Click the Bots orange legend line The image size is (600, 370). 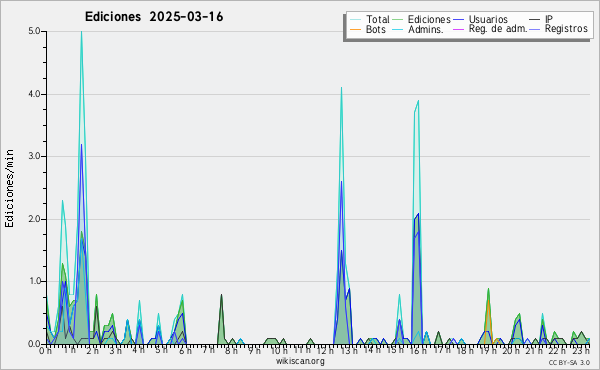(x=356, y=29)
